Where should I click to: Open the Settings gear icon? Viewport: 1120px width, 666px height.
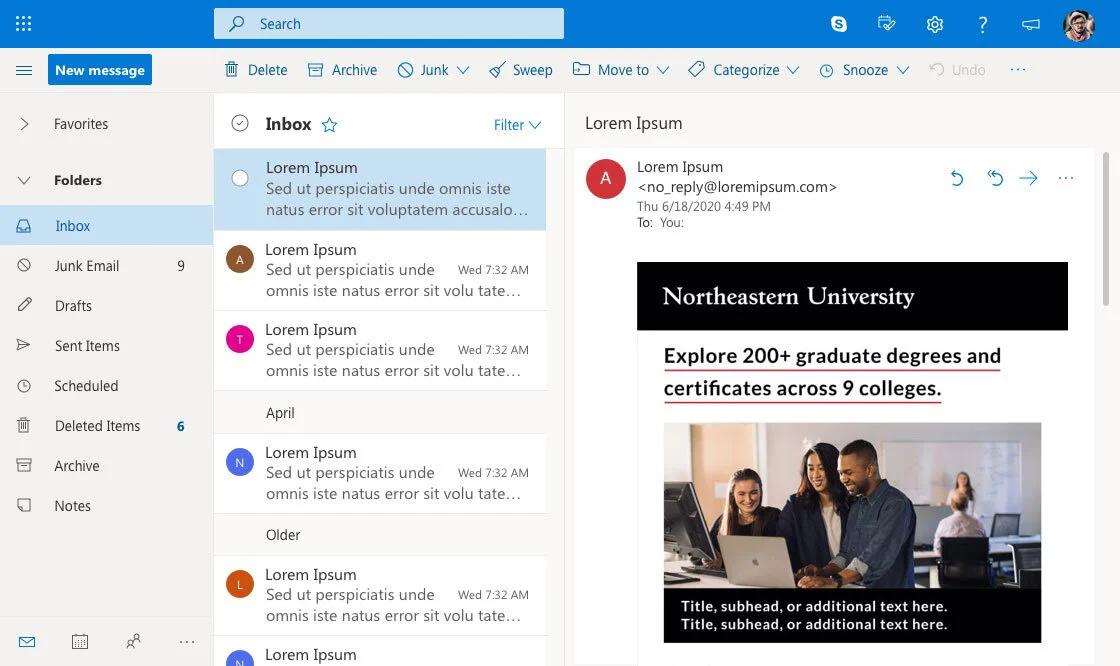[934, 24]
